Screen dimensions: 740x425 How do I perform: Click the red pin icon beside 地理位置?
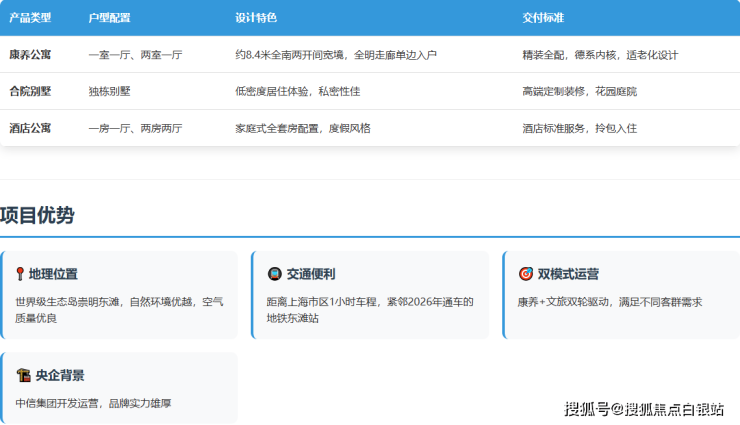coord(20,274)
